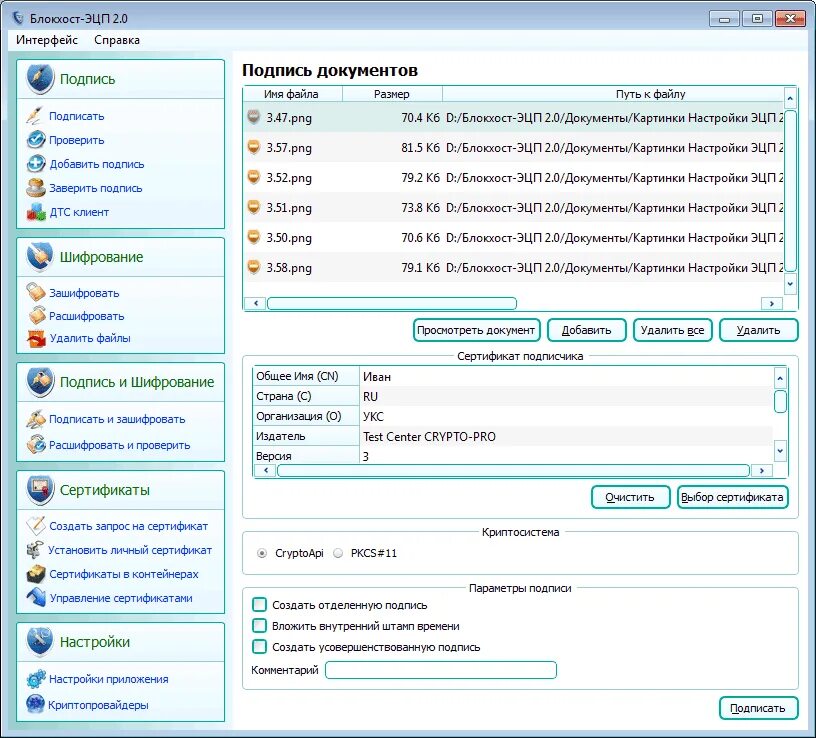Click the Создать запрос на сертификат icon
Viewport: 816px width, 738px height.
[x=36, y=526]
